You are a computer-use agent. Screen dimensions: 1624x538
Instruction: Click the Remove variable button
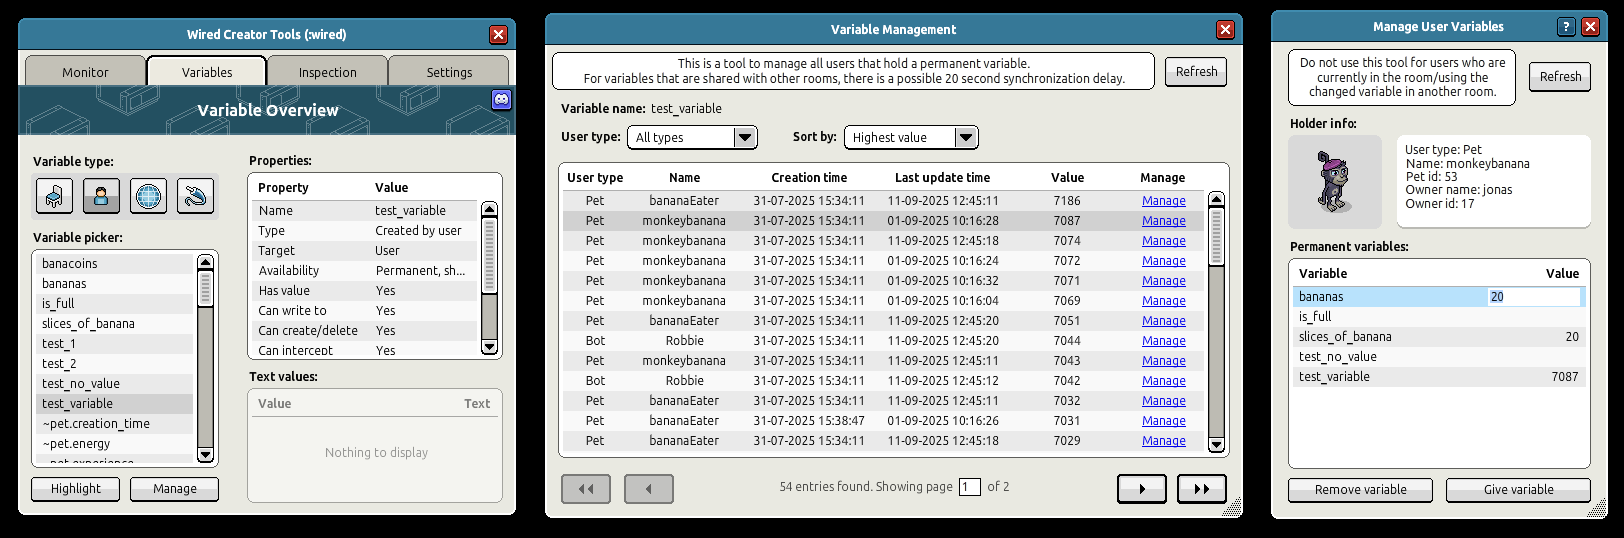click(x=1360, y=490)
